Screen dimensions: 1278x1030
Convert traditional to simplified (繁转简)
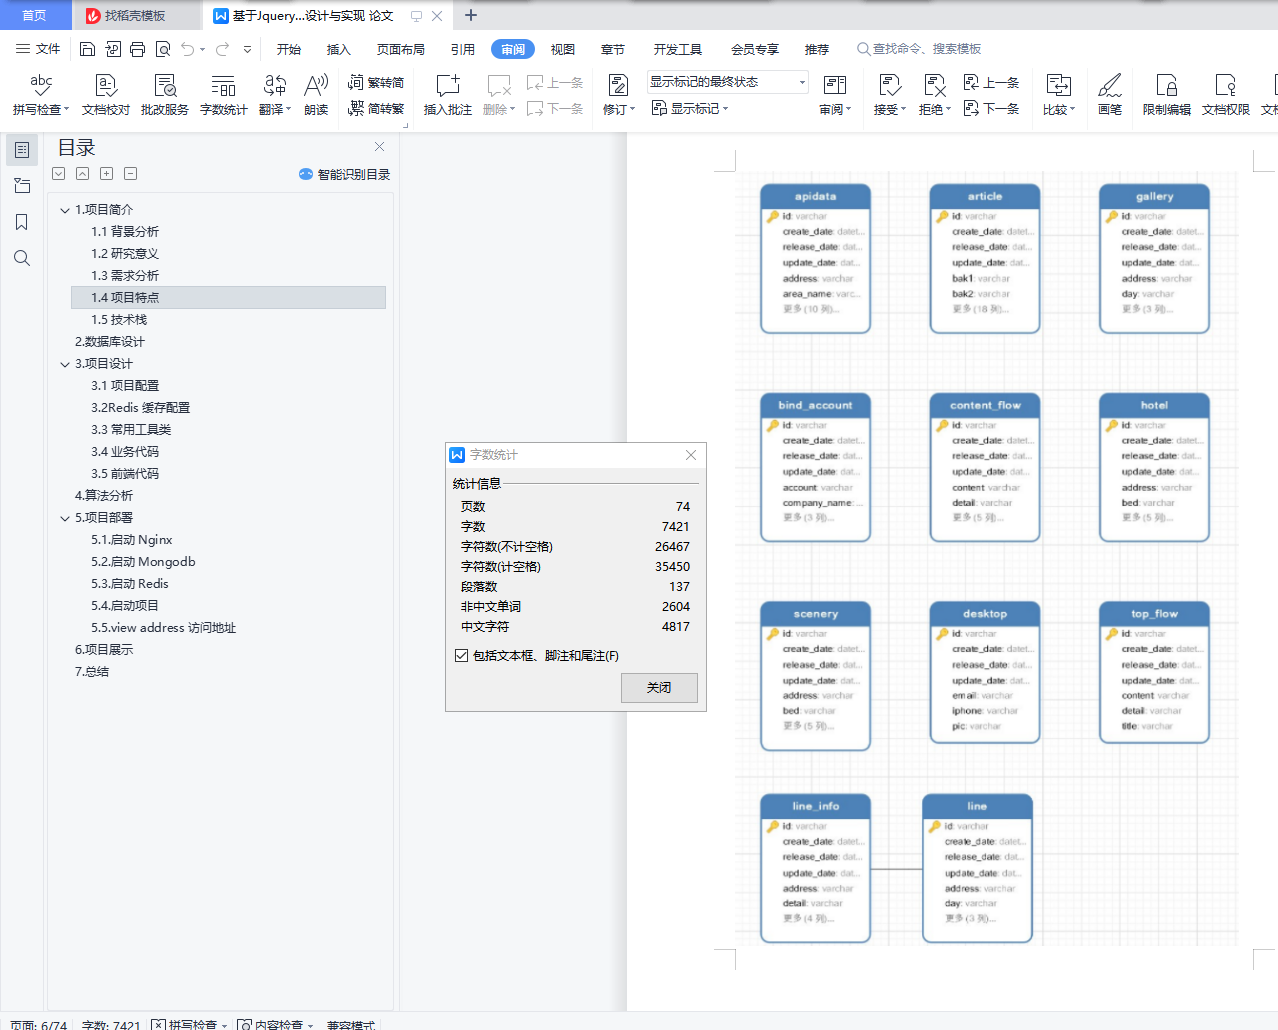click(x=376, y=83)
